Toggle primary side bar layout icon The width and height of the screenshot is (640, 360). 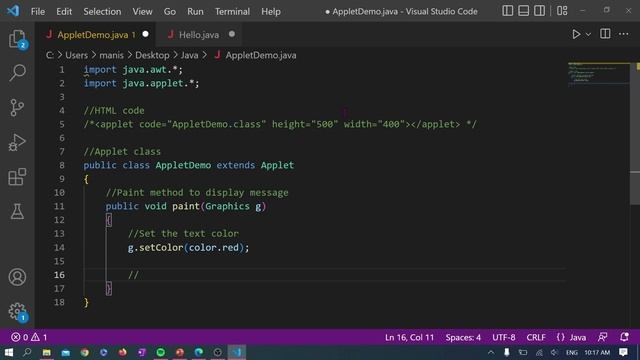coord(507,11)
